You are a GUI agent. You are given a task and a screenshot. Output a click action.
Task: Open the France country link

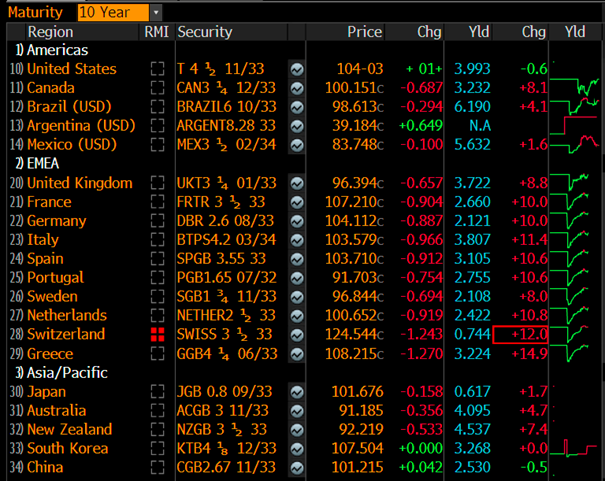49,202
